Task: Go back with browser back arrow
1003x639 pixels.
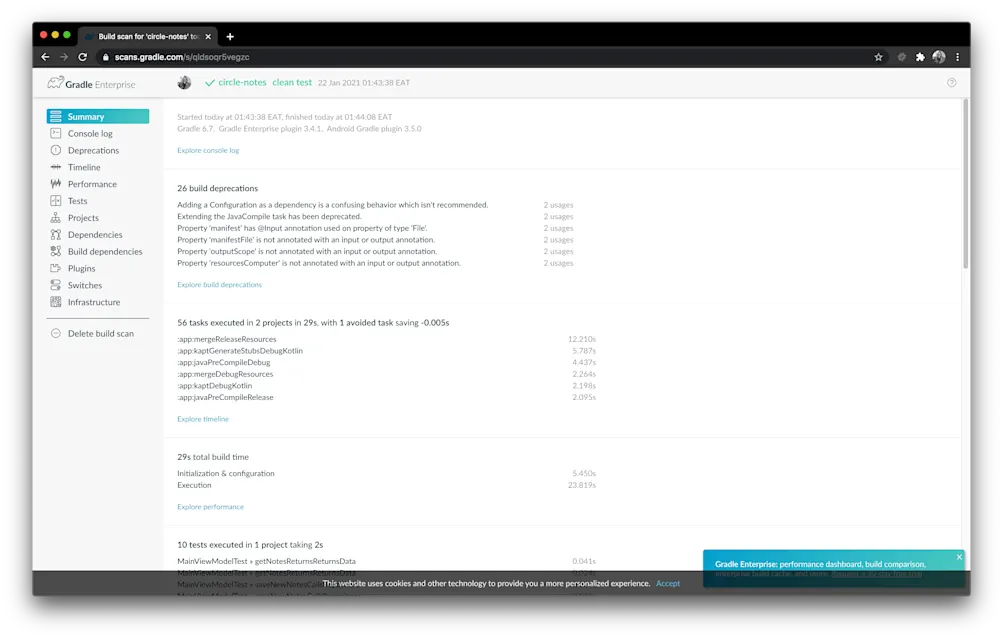Action: tap(45, 57)
